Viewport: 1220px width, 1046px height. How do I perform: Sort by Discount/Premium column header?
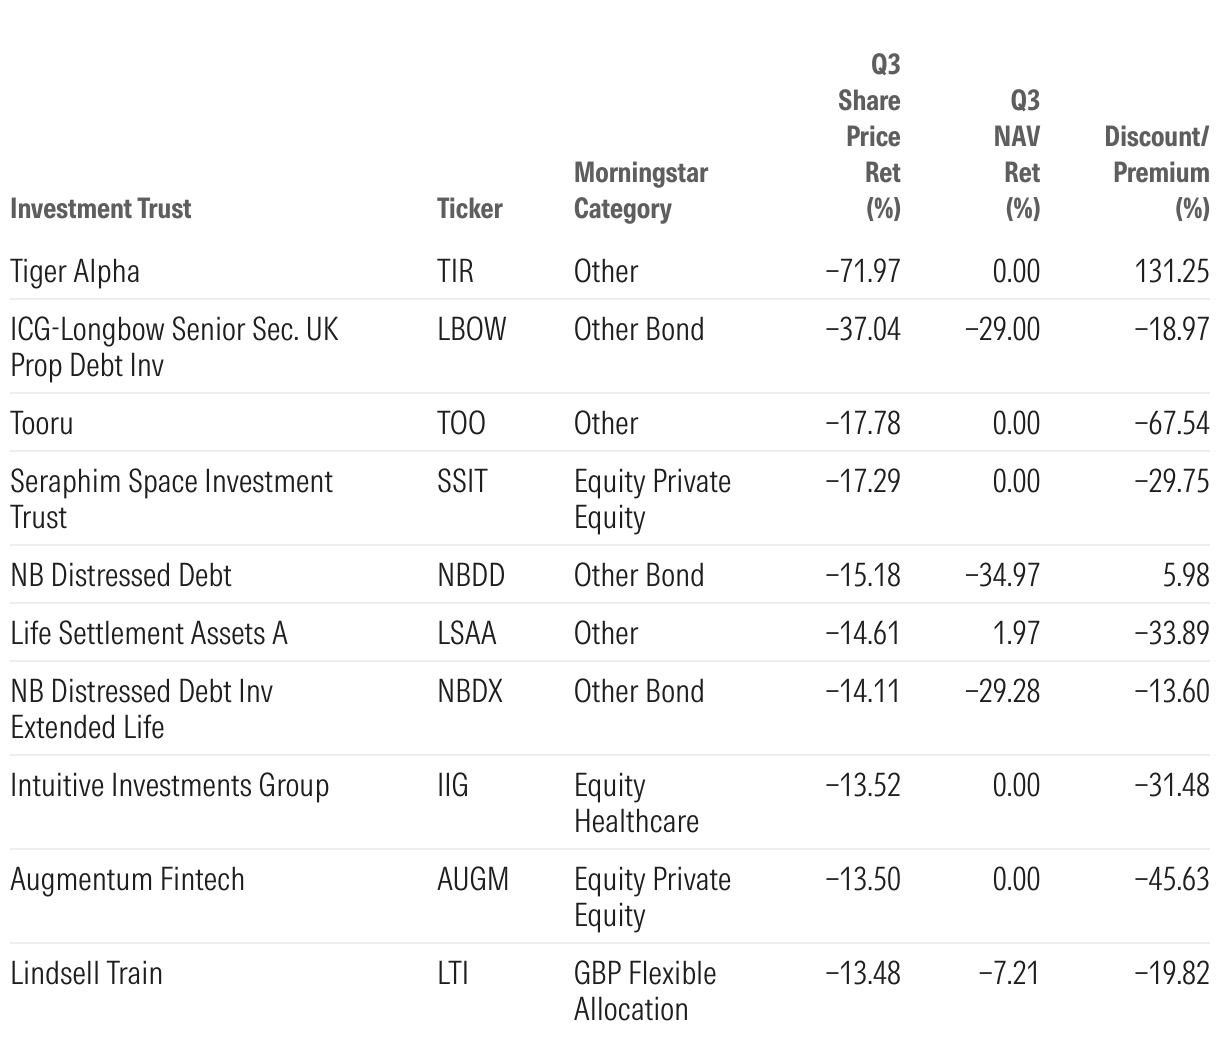1157,173
